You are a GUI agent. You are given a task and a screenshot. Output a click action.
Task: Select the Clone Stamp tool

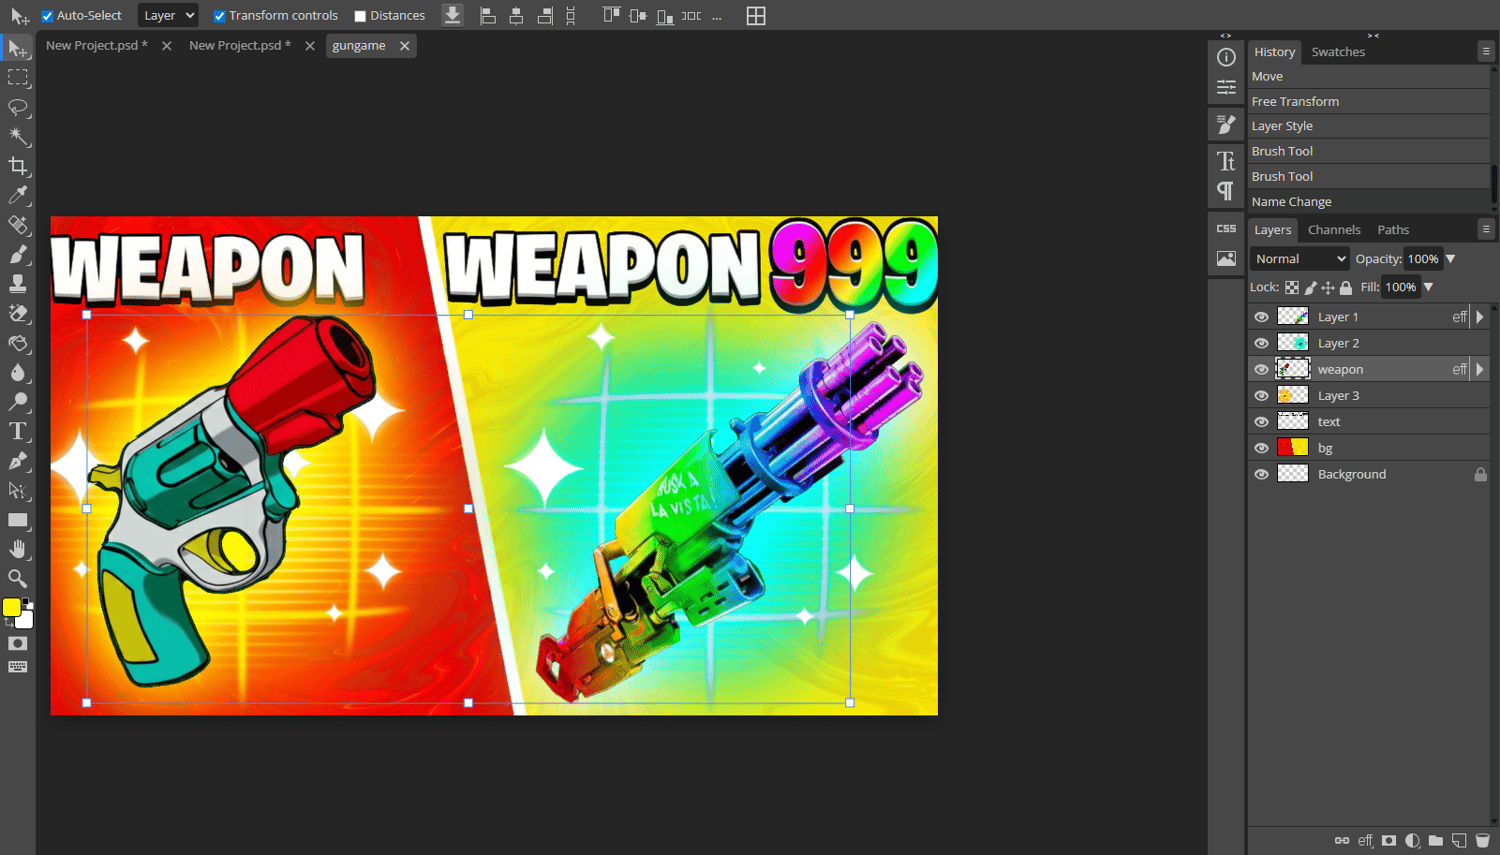[x=18, y=284]
